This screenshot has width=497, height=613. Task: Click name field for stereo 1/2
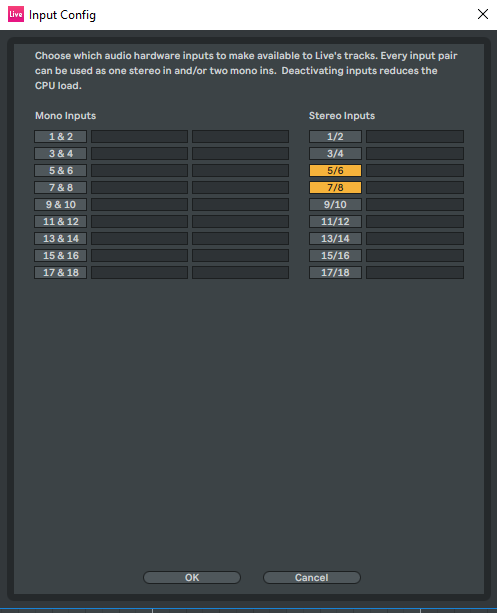[x=415, y=136]
